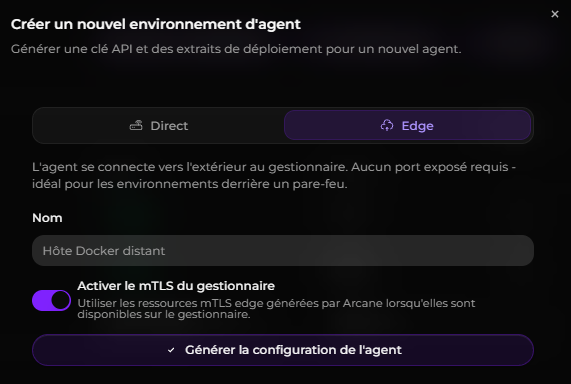Click the 'Générer une clé API' subtitle text
This screenshot has height=384, width=571.
236,49
